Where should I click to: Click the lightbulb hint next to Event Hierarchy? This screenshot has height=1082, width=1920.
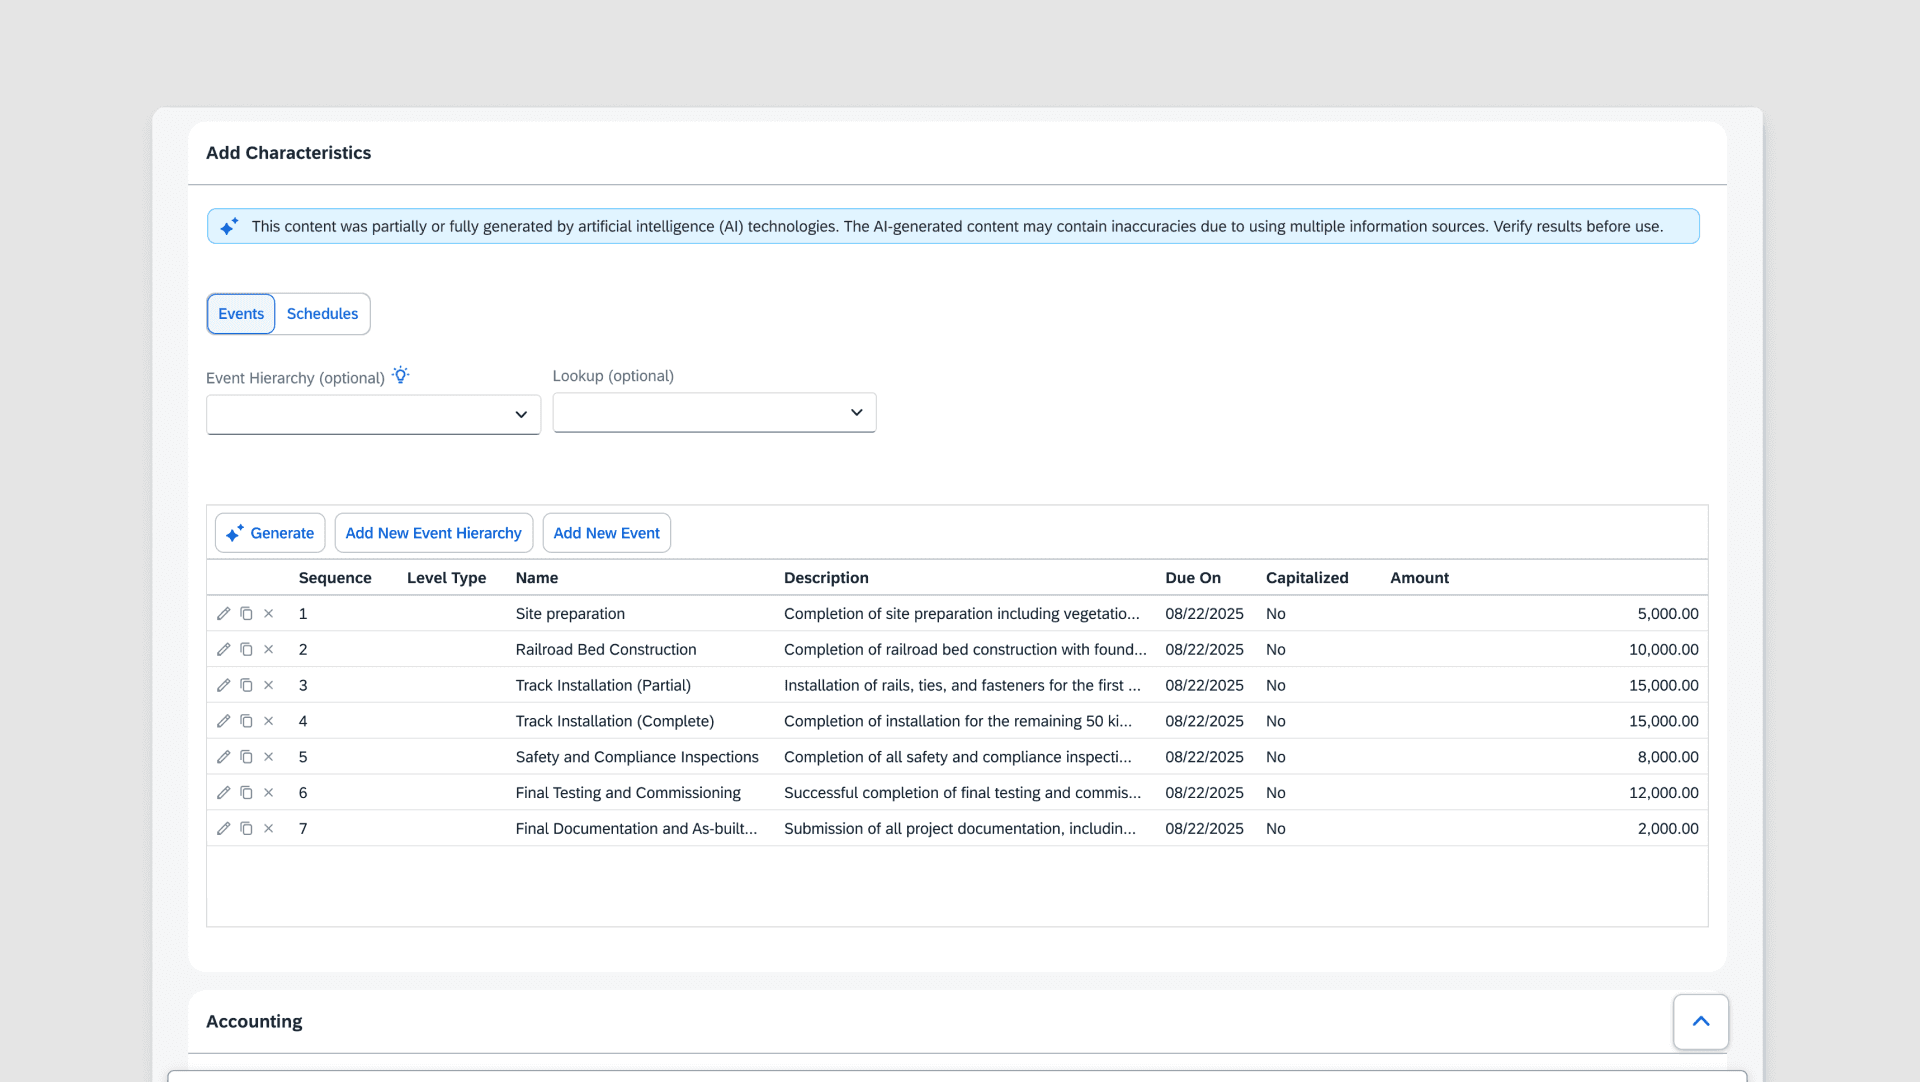pos(401,375)
